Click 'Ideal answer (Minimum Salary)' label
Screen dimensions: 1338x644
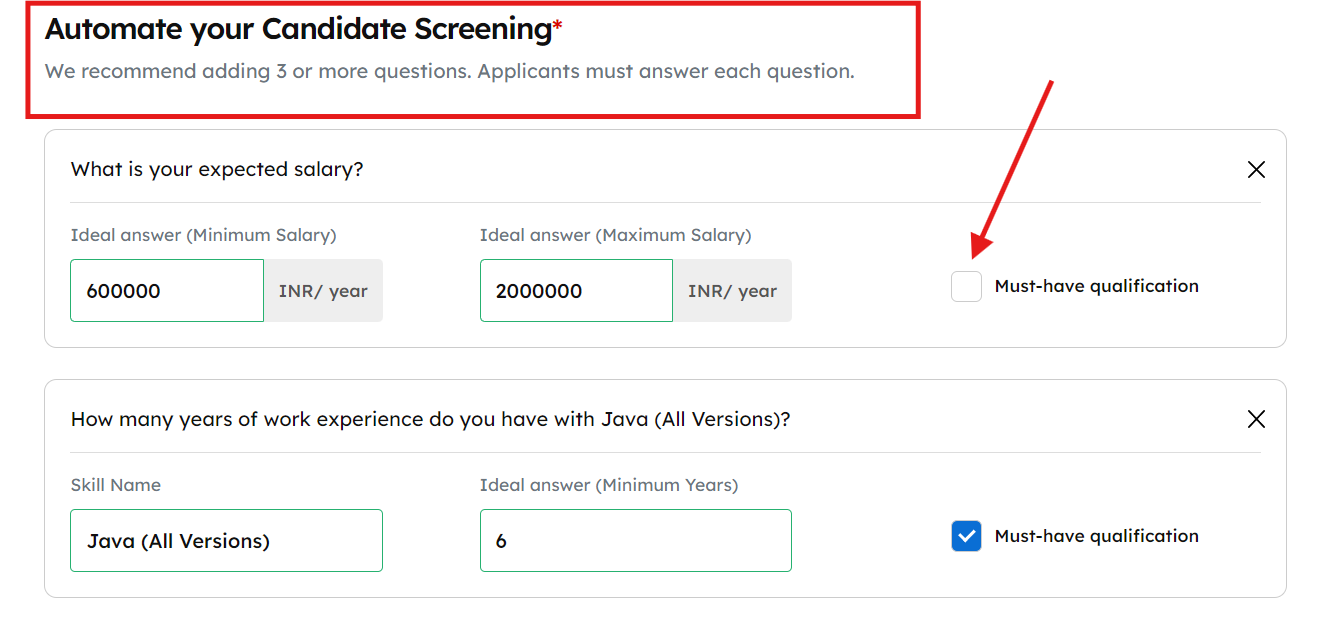tap(203, 236)
